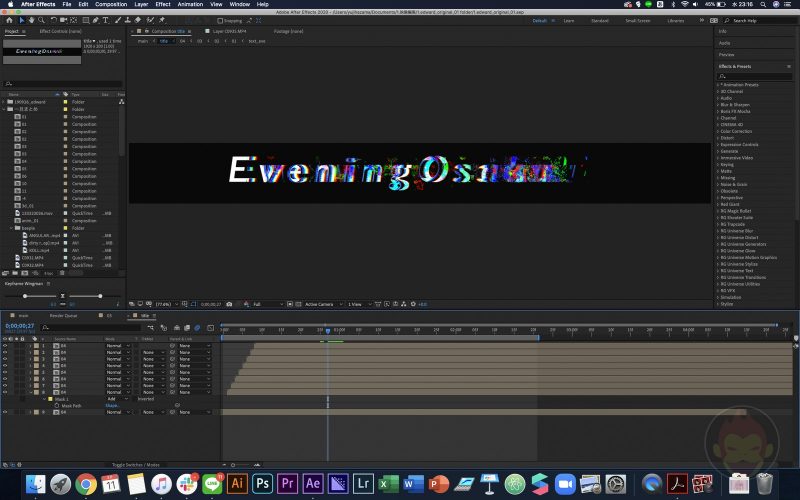The height and width of the screenshot is (500, 800).
Task: Open the Full resolution dropdown
Action: tap(268, 304)
